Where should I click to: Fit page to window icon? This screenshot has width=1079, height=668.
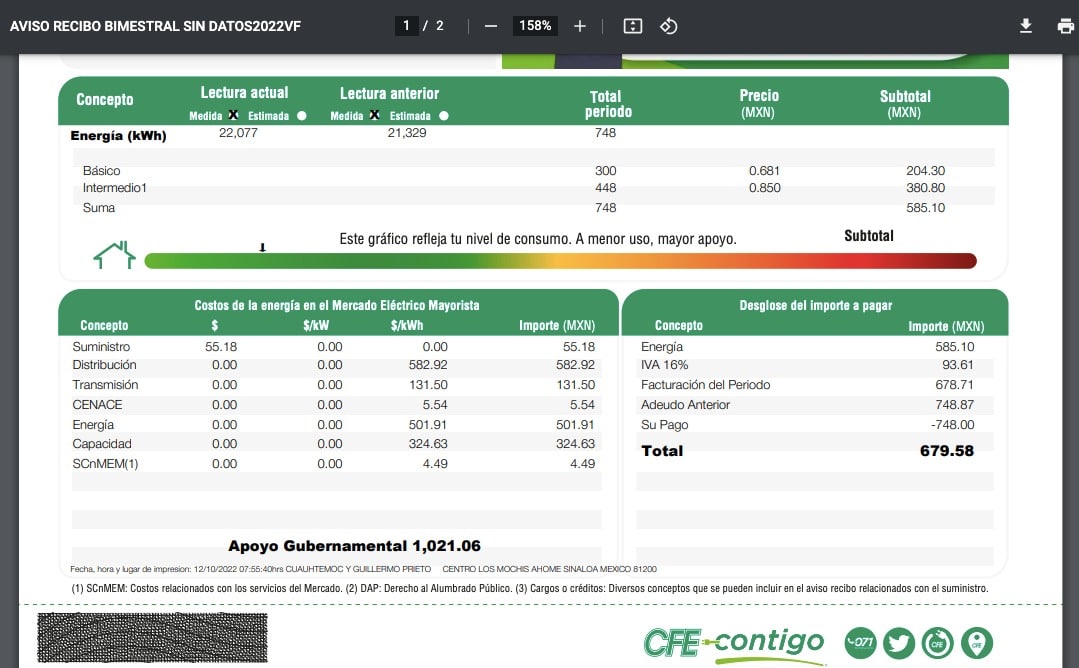click(x=632, y=26)
